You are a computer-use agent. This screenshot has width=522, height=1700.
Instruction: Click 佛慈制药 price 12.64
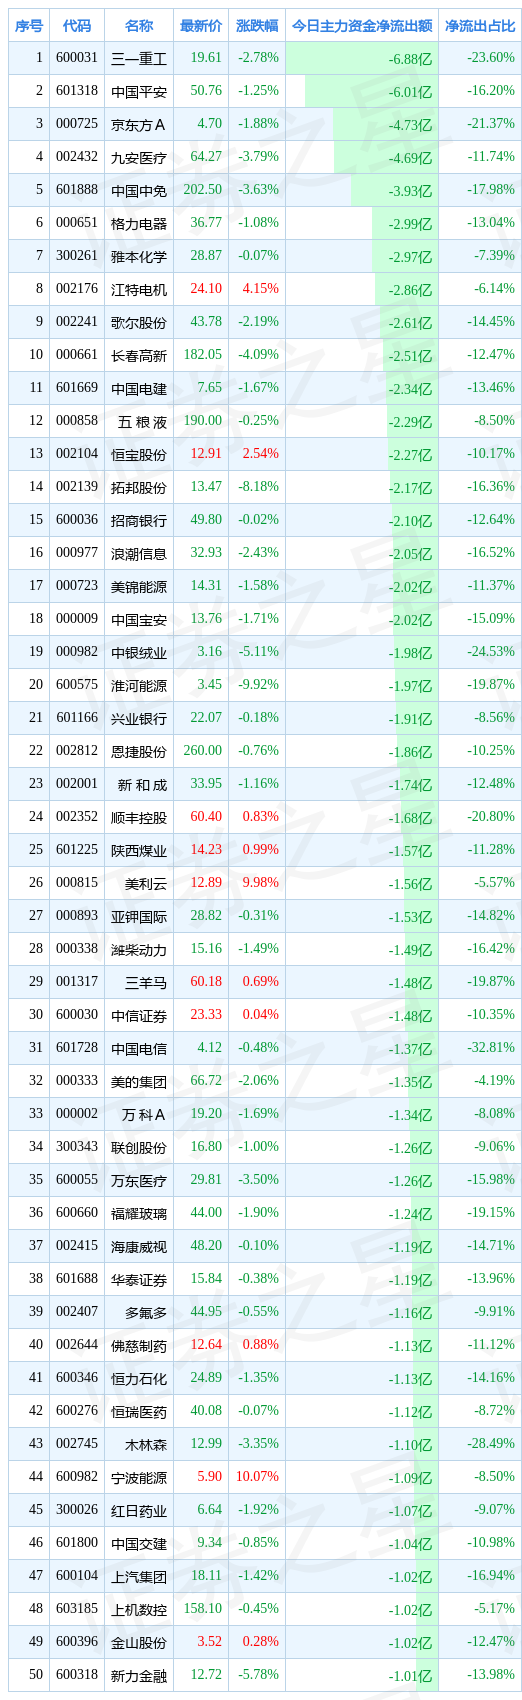[206, 1345]
